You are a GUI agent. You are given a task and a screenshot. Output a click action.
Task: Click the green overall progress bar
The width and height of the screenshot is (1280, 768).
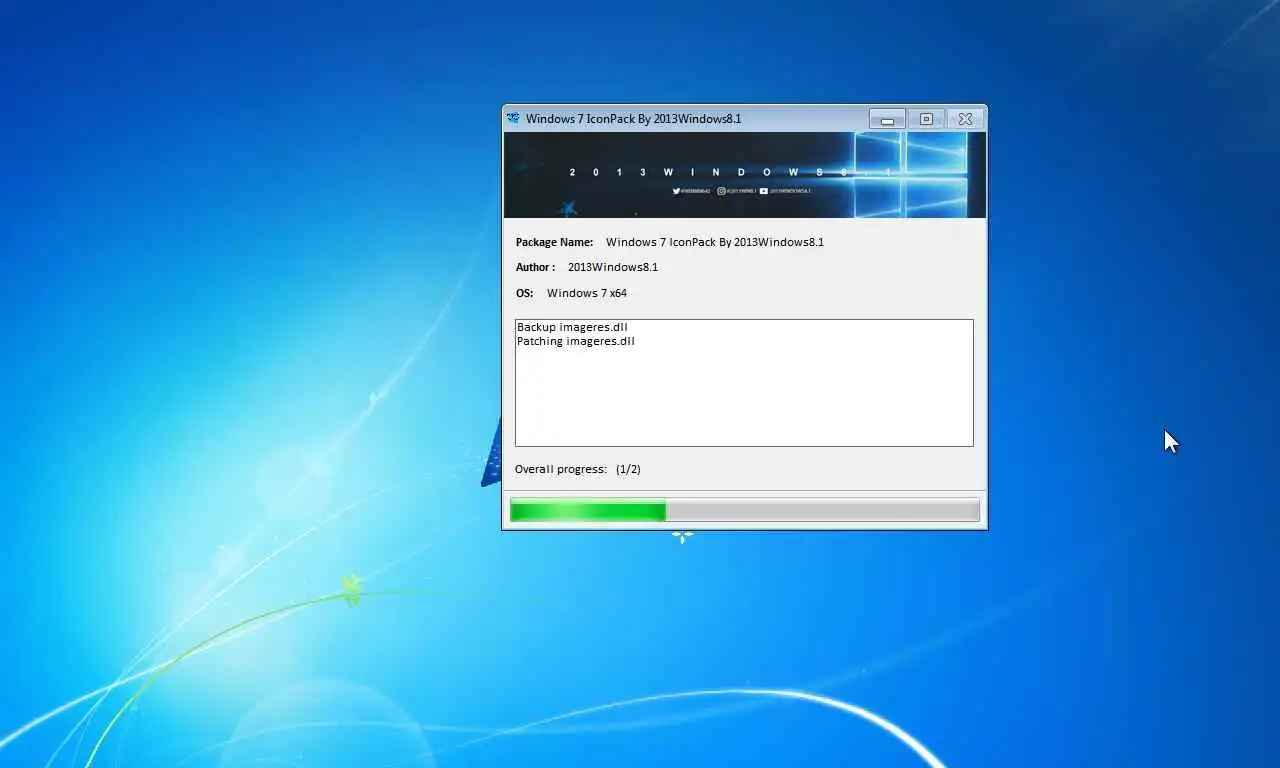(x=744, y=511)
